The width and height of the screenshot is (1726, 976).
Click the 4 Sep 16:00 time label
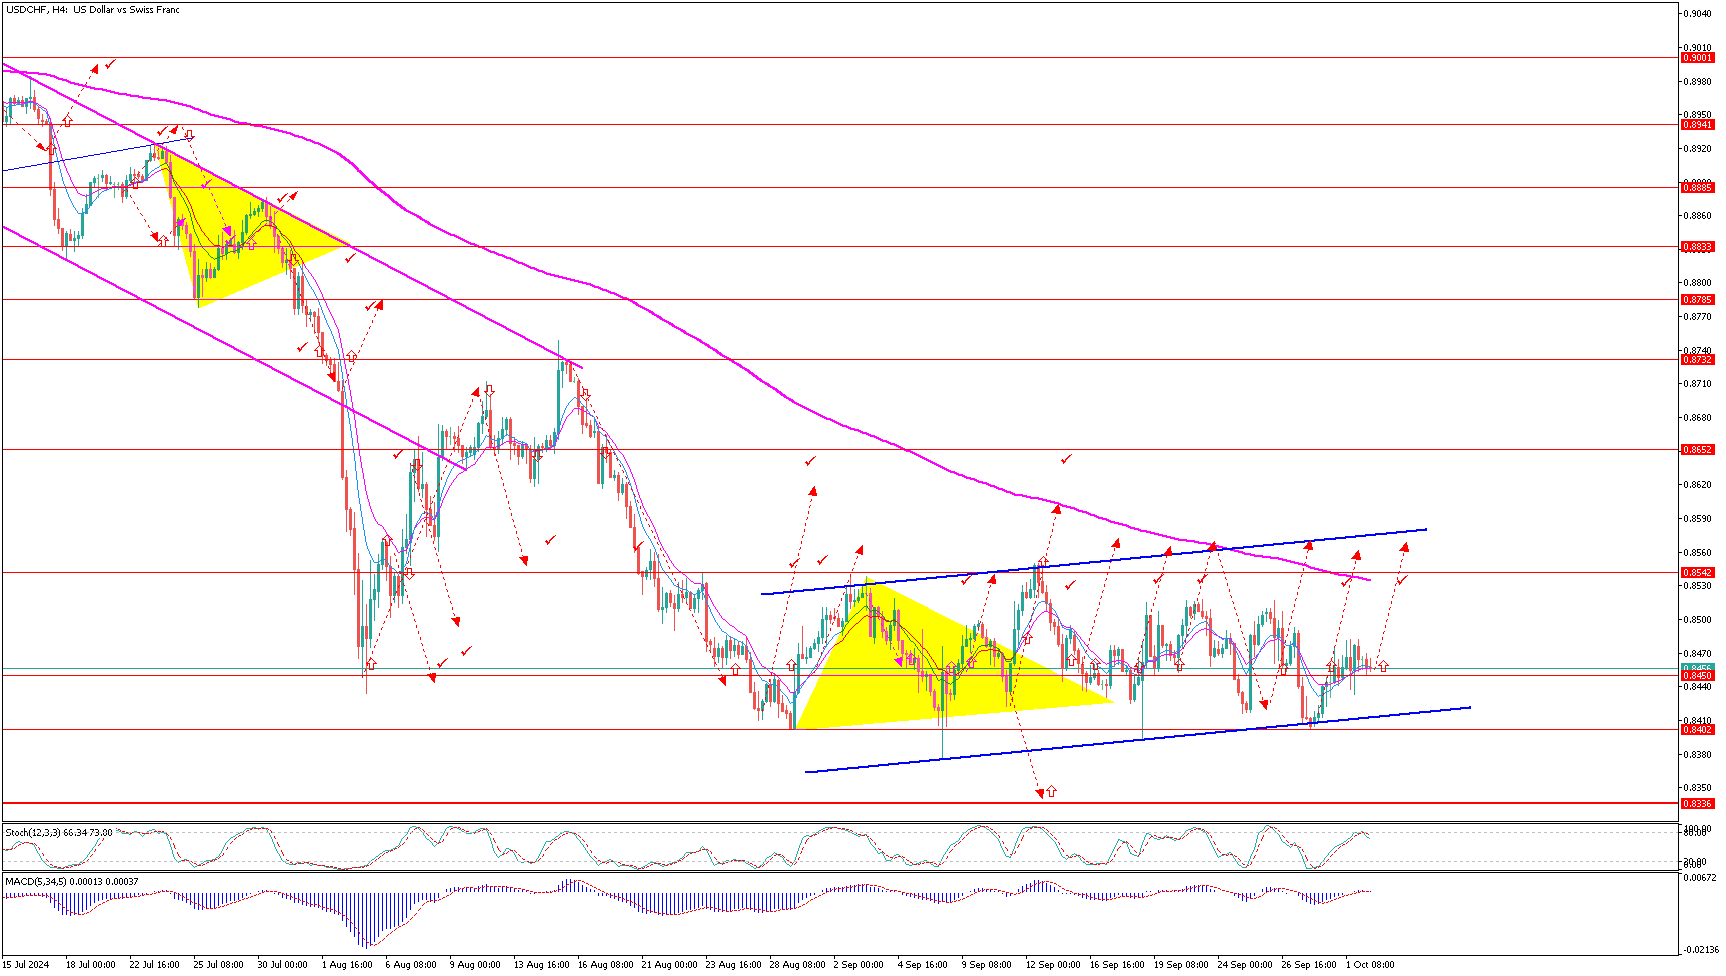tap(923, 965)
